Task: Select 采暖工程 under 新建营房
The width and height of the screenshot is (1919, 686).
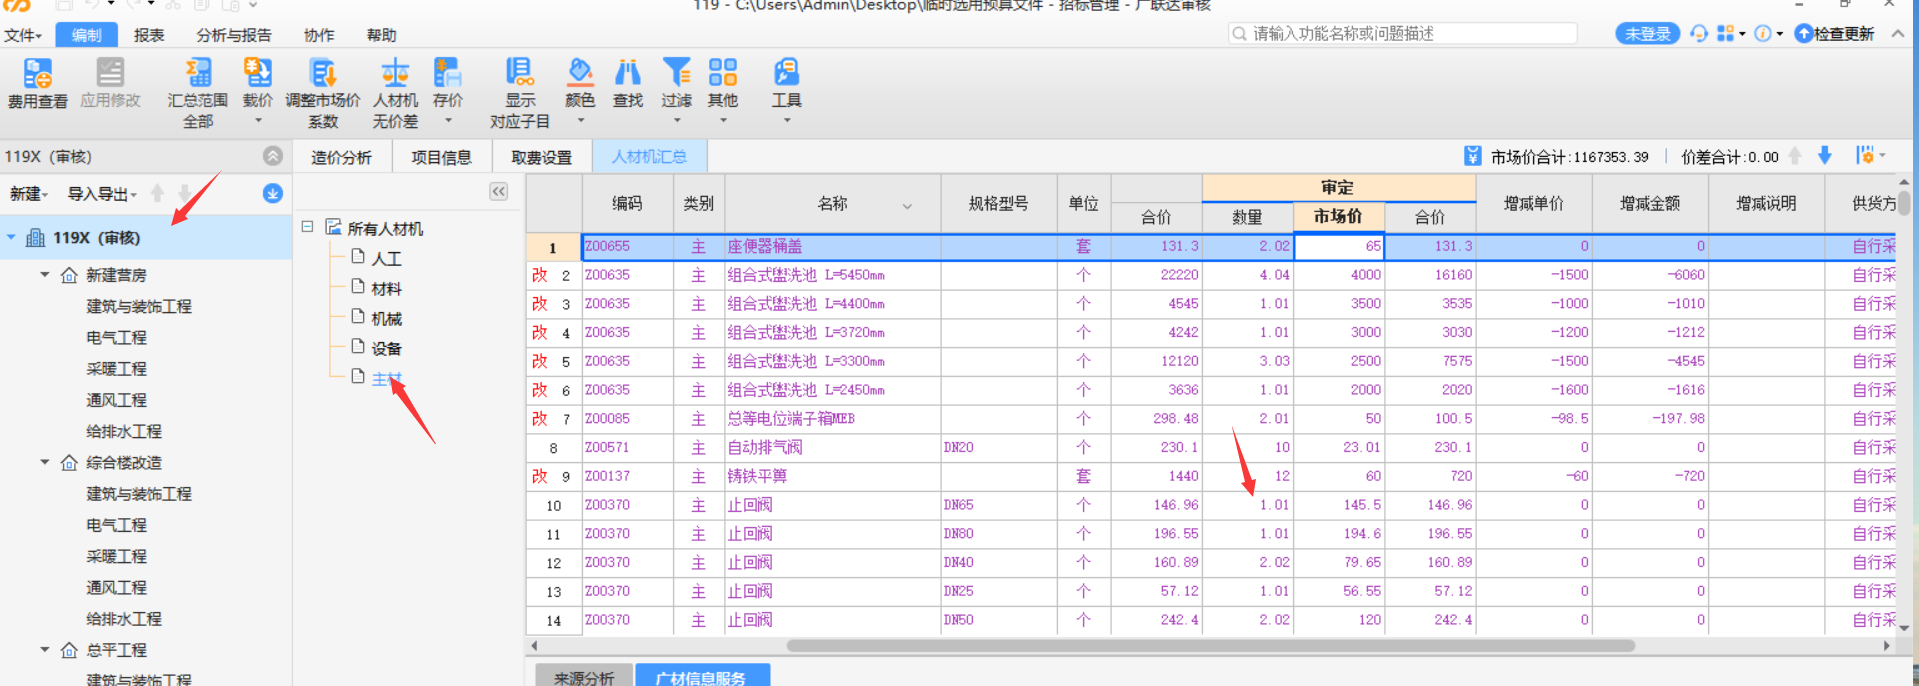Action: coord(117,368)
